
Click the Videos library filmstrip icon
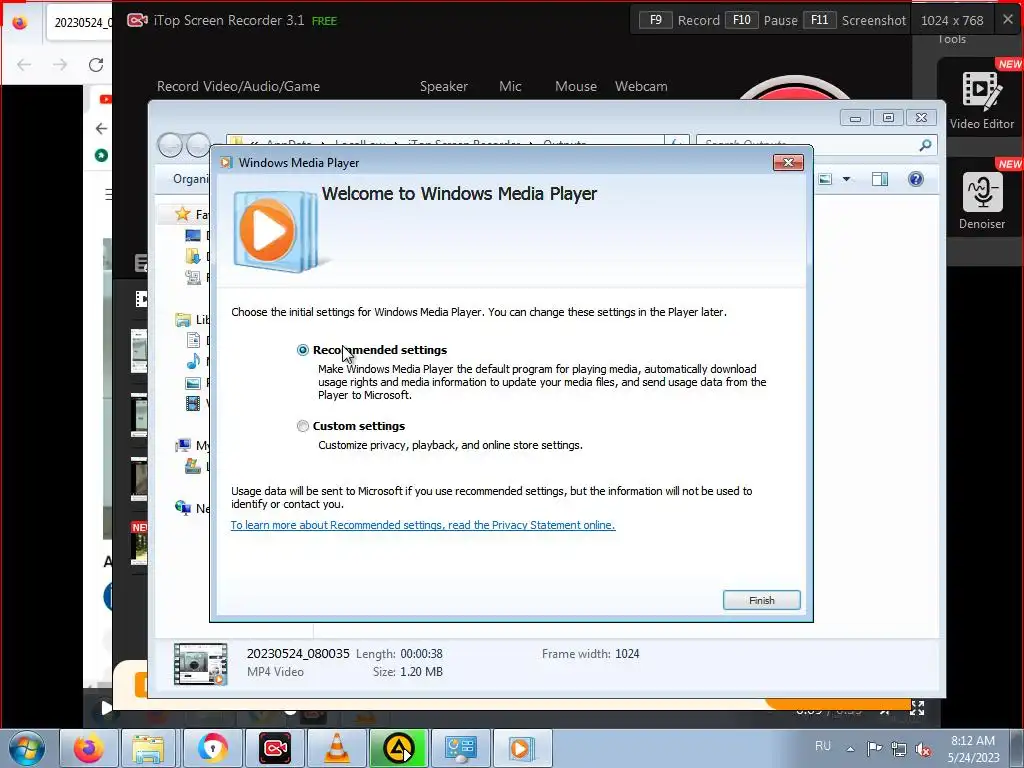click(x=193, y=404)
